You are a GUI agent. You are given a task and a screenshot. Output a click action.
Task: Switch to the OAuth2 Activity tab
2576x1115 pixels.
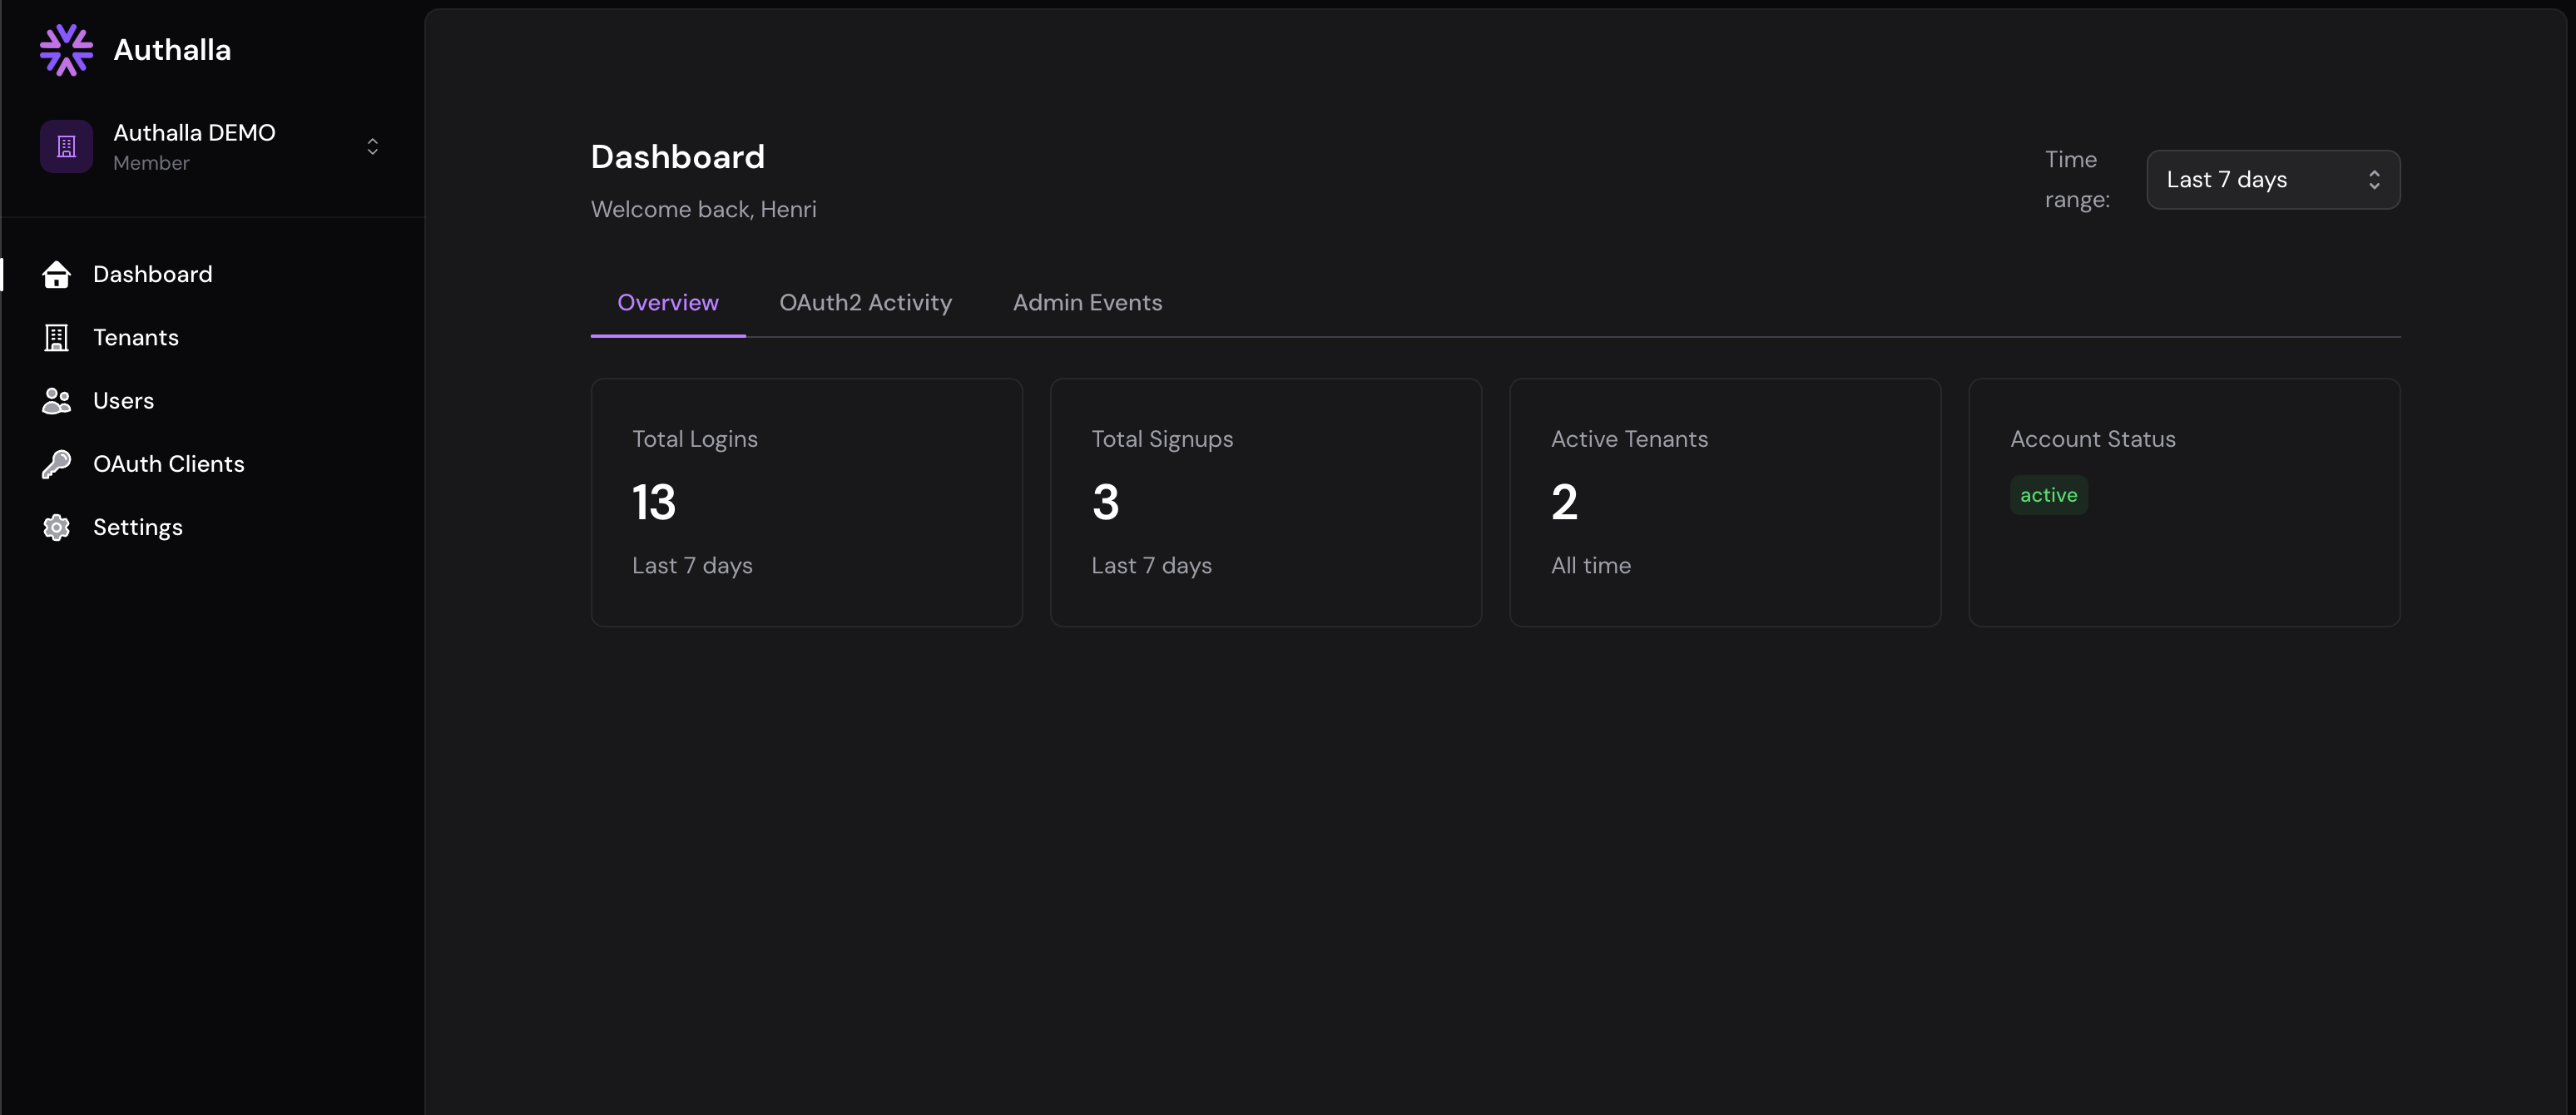pyautogui.click(x=865, y=303)
